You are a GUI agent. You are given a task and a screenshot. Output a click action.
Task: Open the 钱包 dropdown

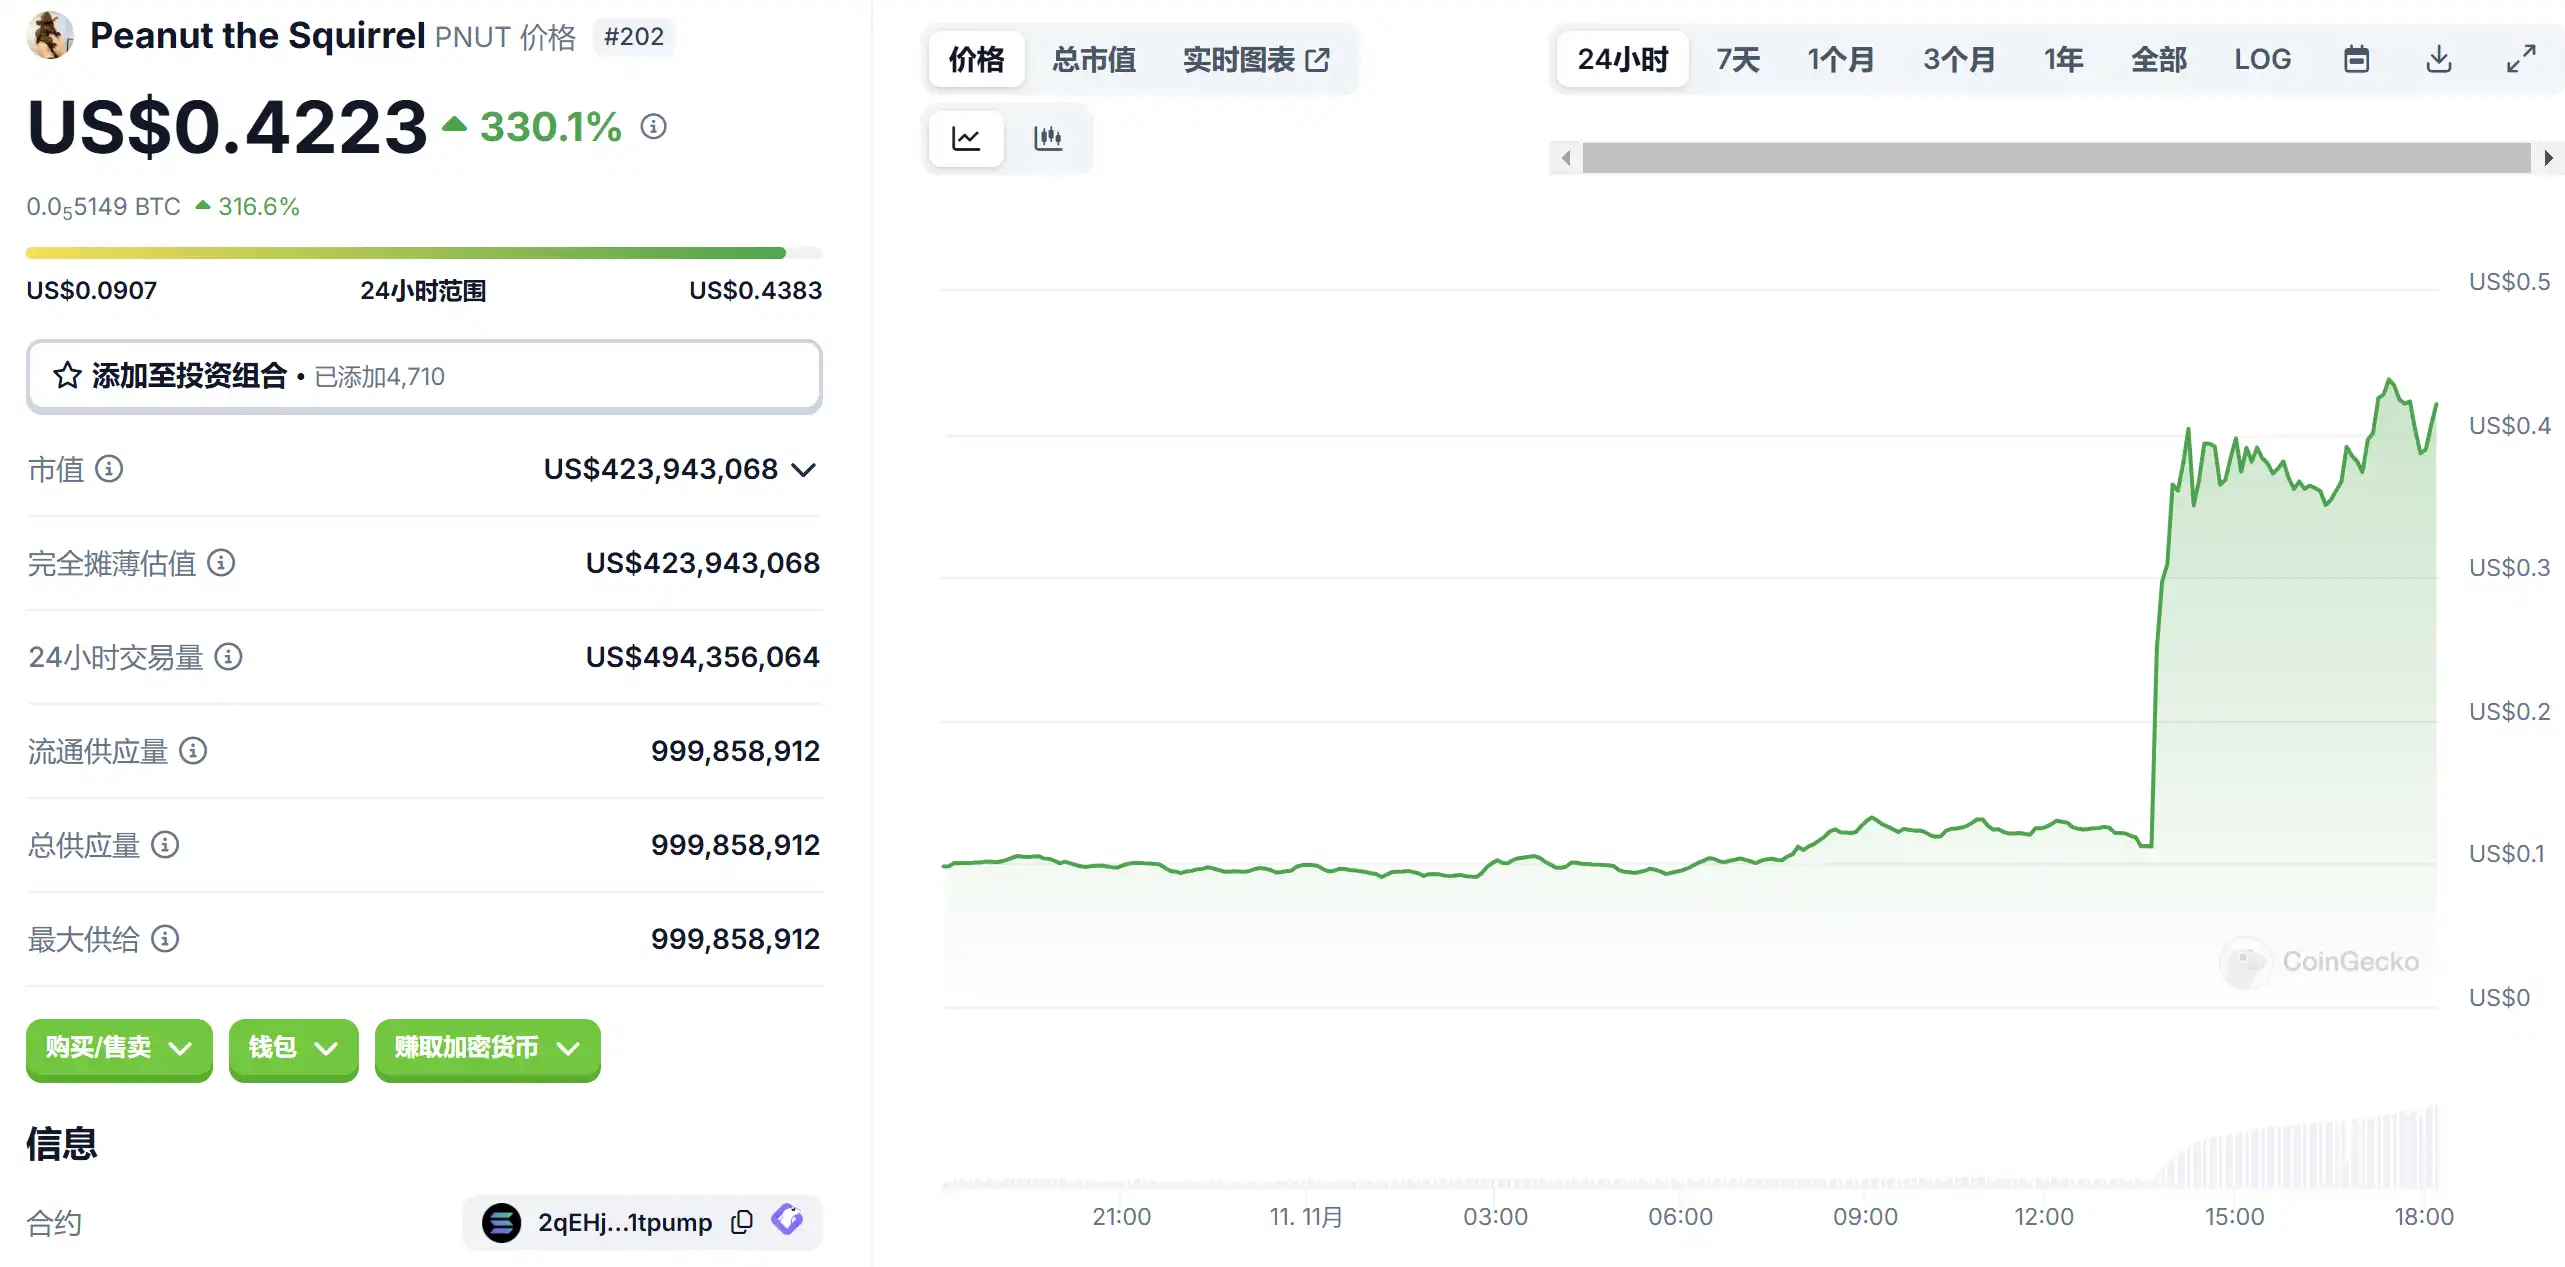[x=293, y=1048]
